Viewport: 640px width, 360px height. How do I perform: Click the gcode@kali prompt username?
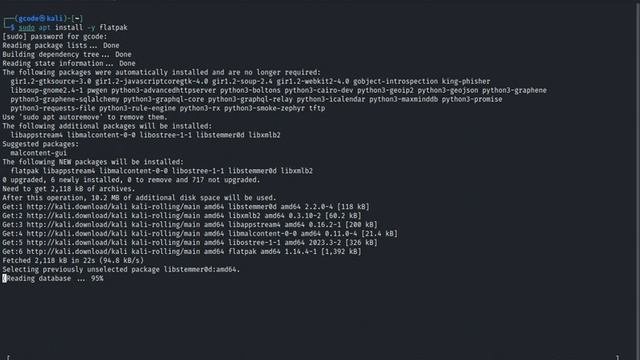coord(41,18)
